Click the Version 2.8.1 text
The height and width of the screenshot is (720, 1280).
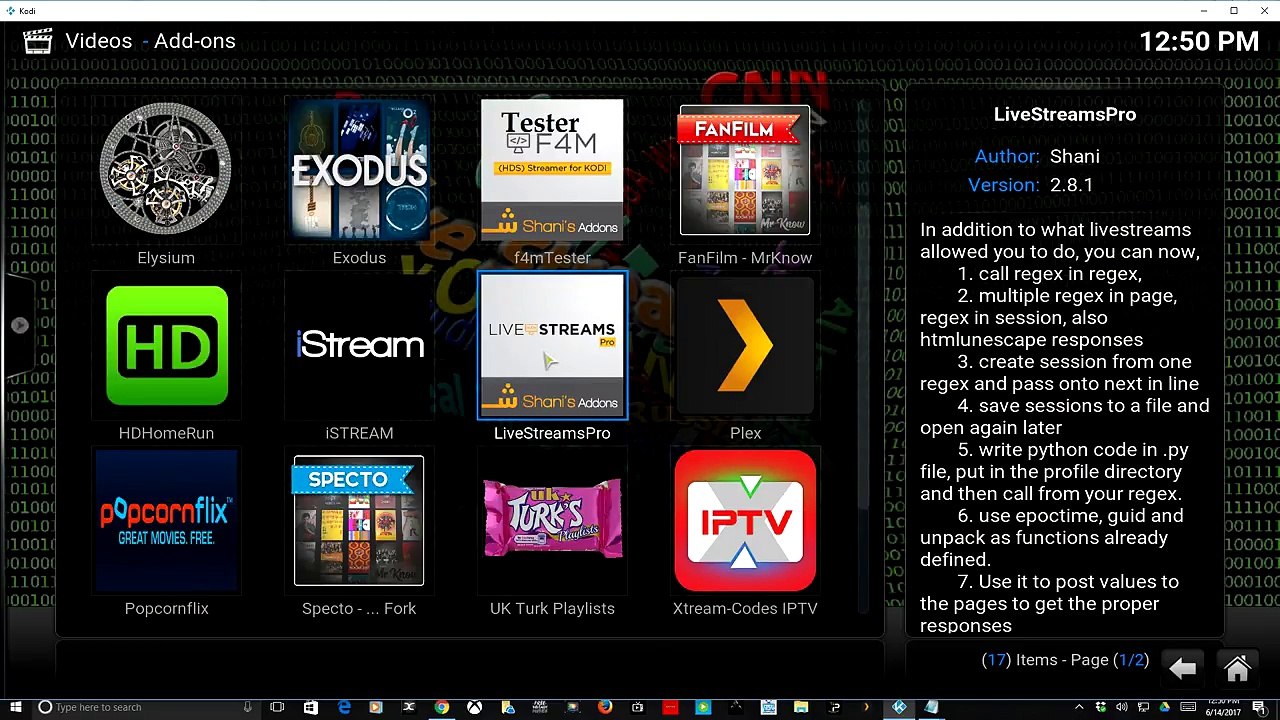[1030, 185]
